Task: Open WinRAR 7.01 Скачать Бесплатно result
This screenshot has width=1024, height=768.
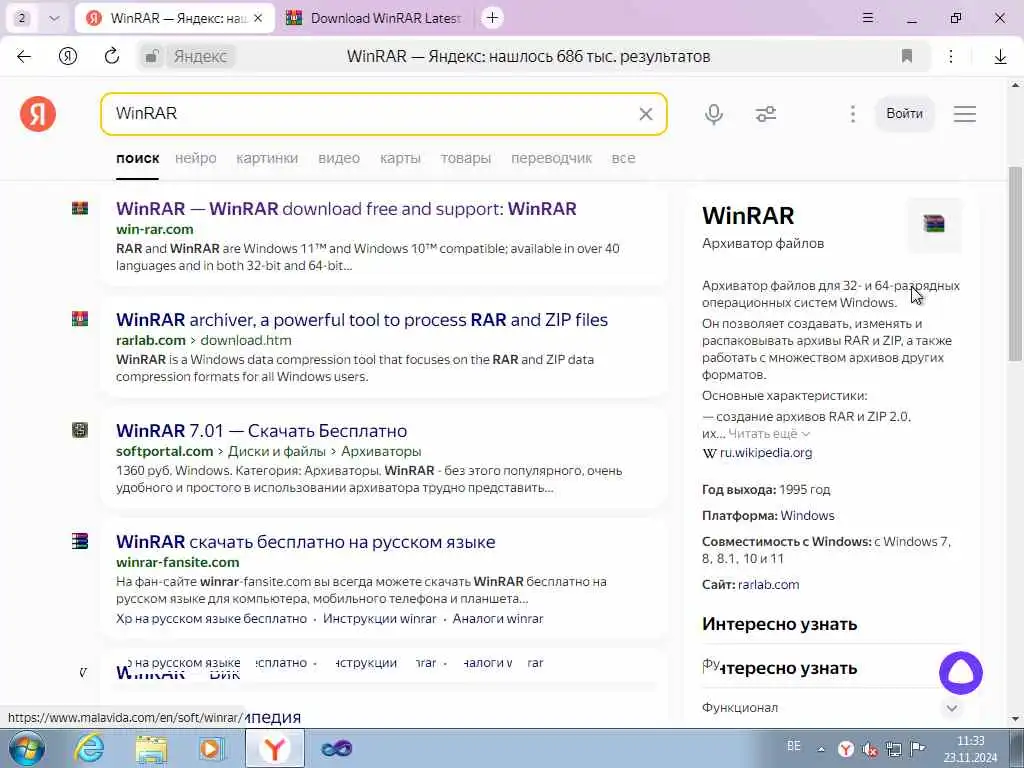Action: pyautogui.click(x=261, y=430)
